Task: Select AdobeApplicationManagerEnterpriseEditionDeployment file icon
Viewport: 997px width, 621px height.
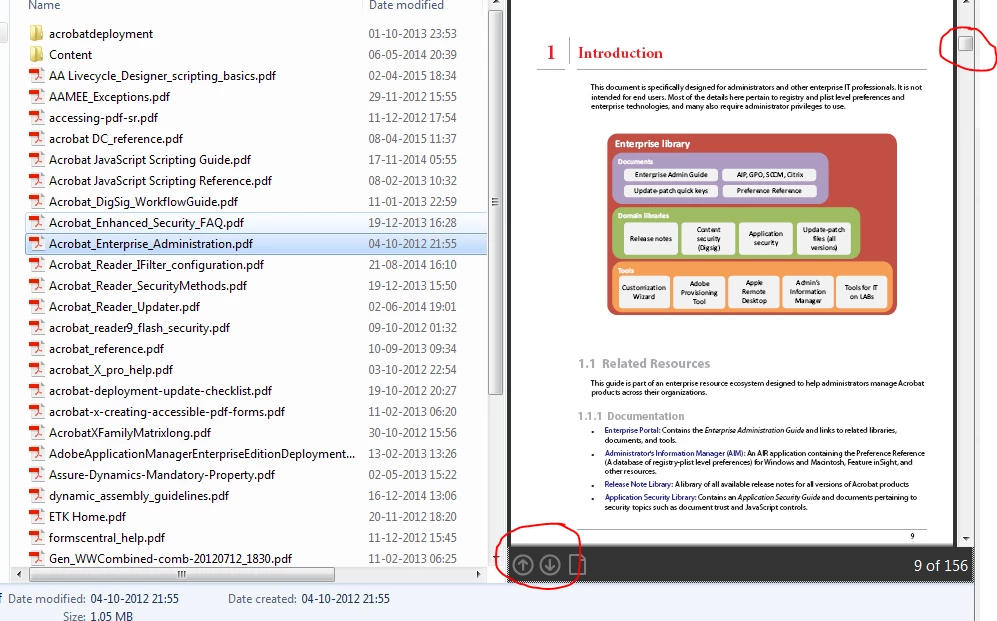Action: coord(37,453)
